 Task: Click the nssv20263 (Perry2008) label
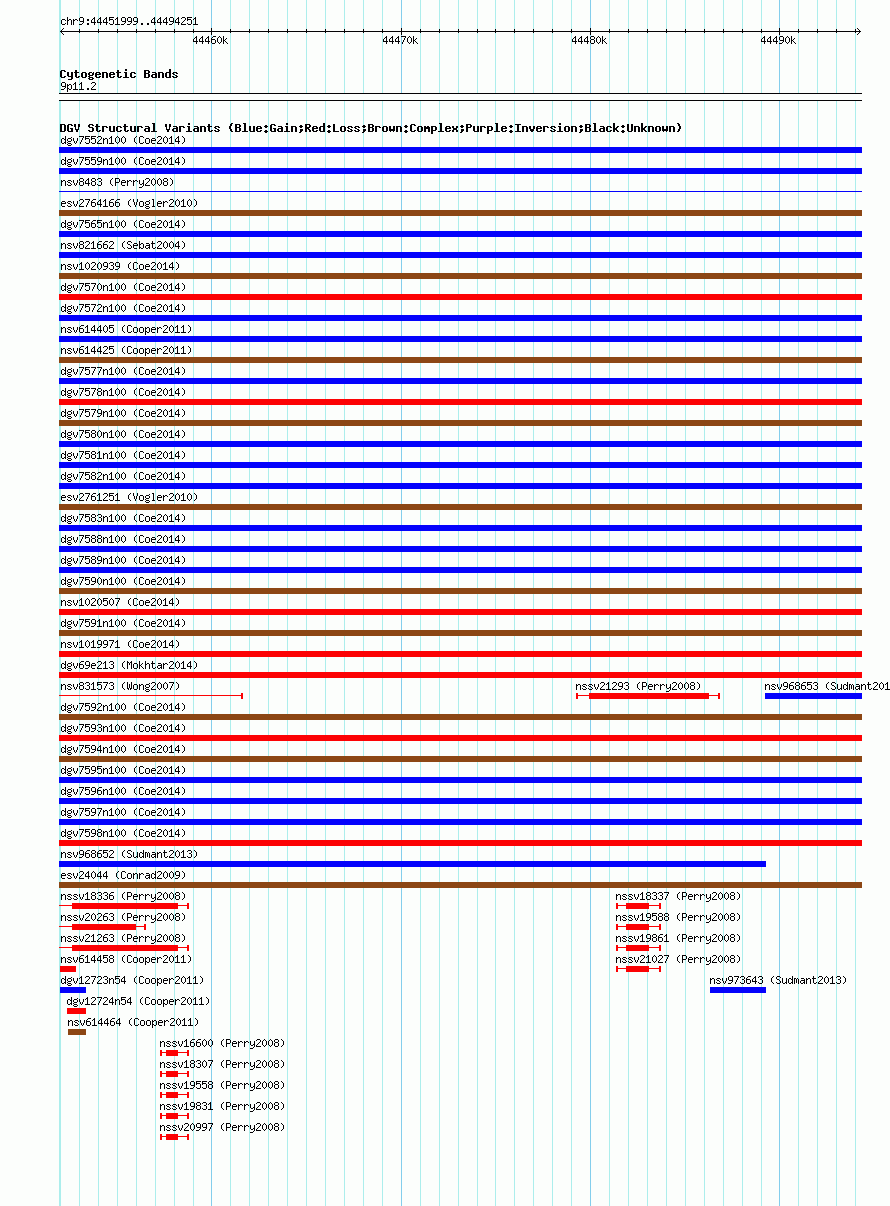click(x=123, y=917)
